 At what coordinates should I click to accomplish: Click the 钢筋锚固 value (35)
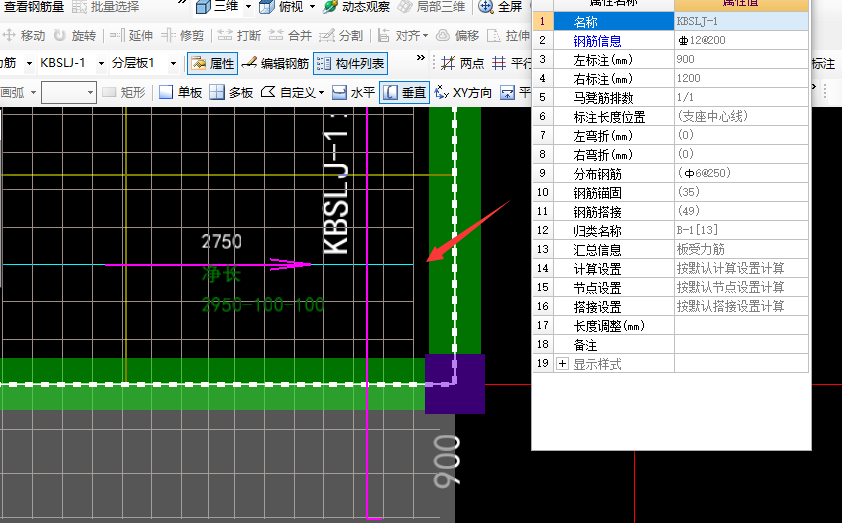pyautogui.click(x=741, y=192)
